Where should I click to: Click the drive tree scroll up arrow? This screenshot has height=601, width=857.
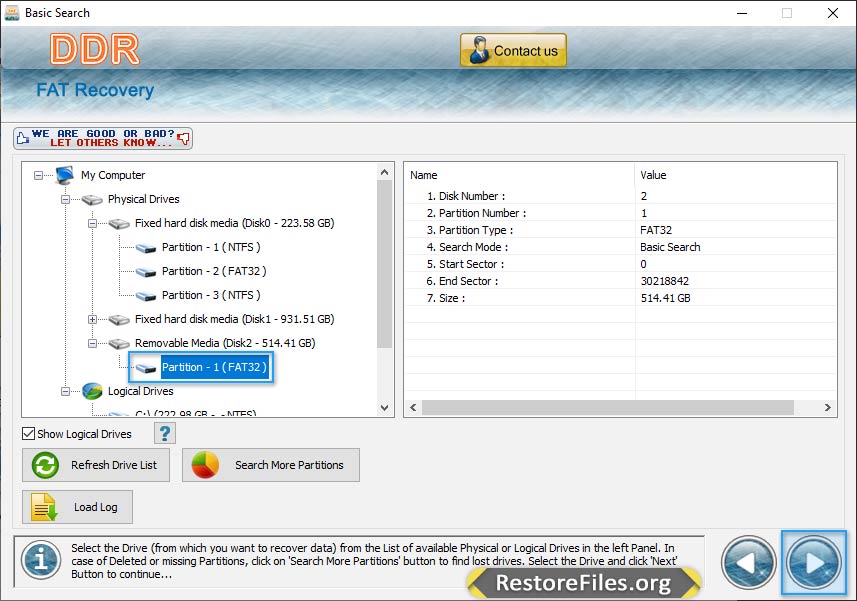click(x=385, y=172)
